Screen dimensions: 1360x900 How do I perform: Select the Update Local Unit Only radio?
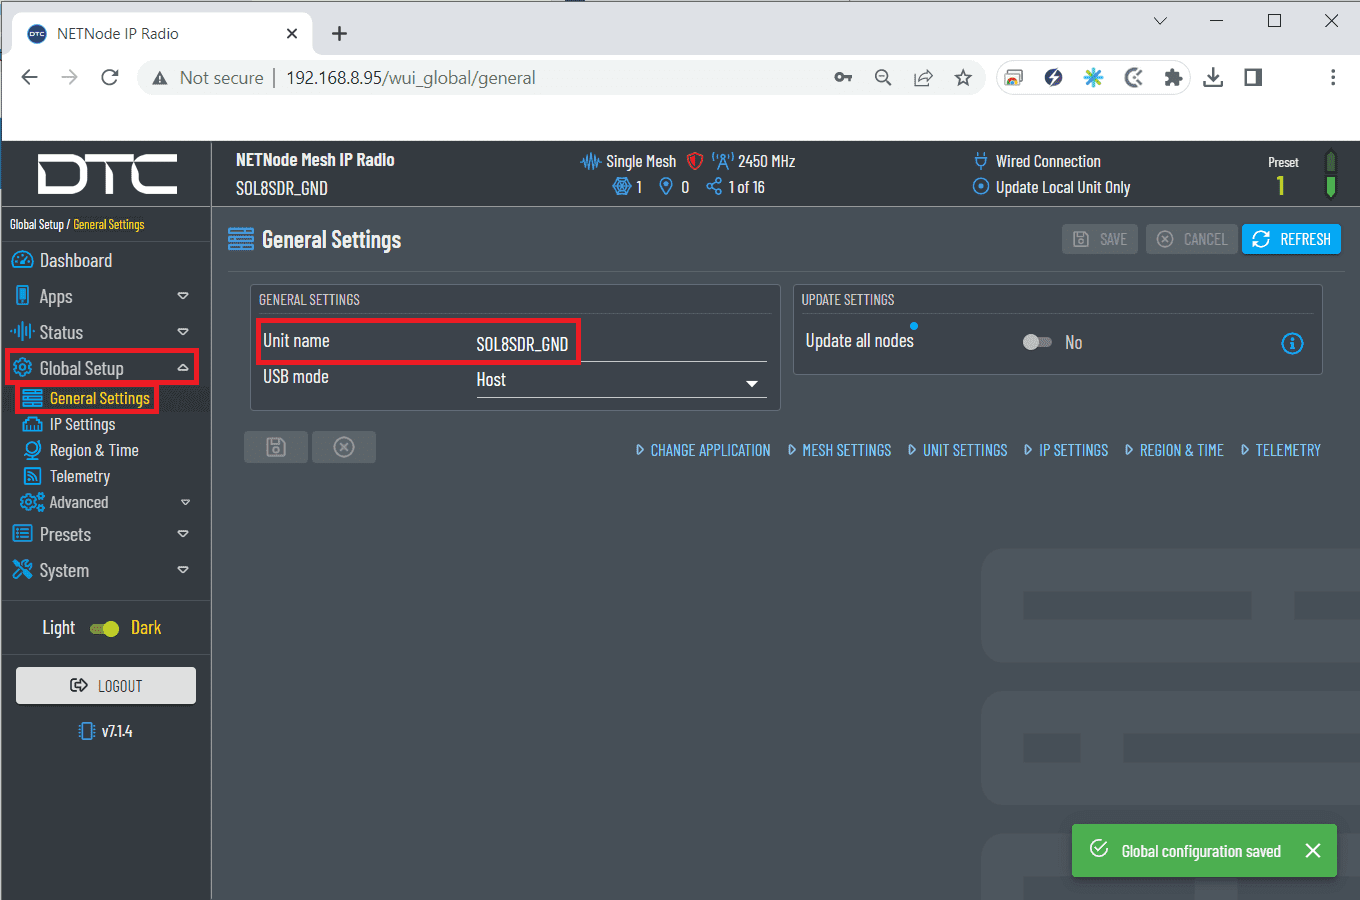(x=981, y=187)
